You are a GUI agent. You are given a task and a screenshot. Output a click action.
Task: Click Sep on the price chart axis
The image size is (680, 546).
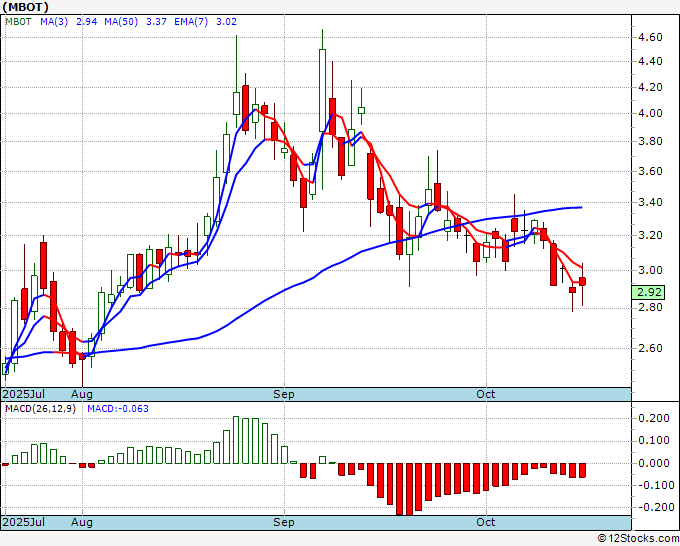click(284, 394)
